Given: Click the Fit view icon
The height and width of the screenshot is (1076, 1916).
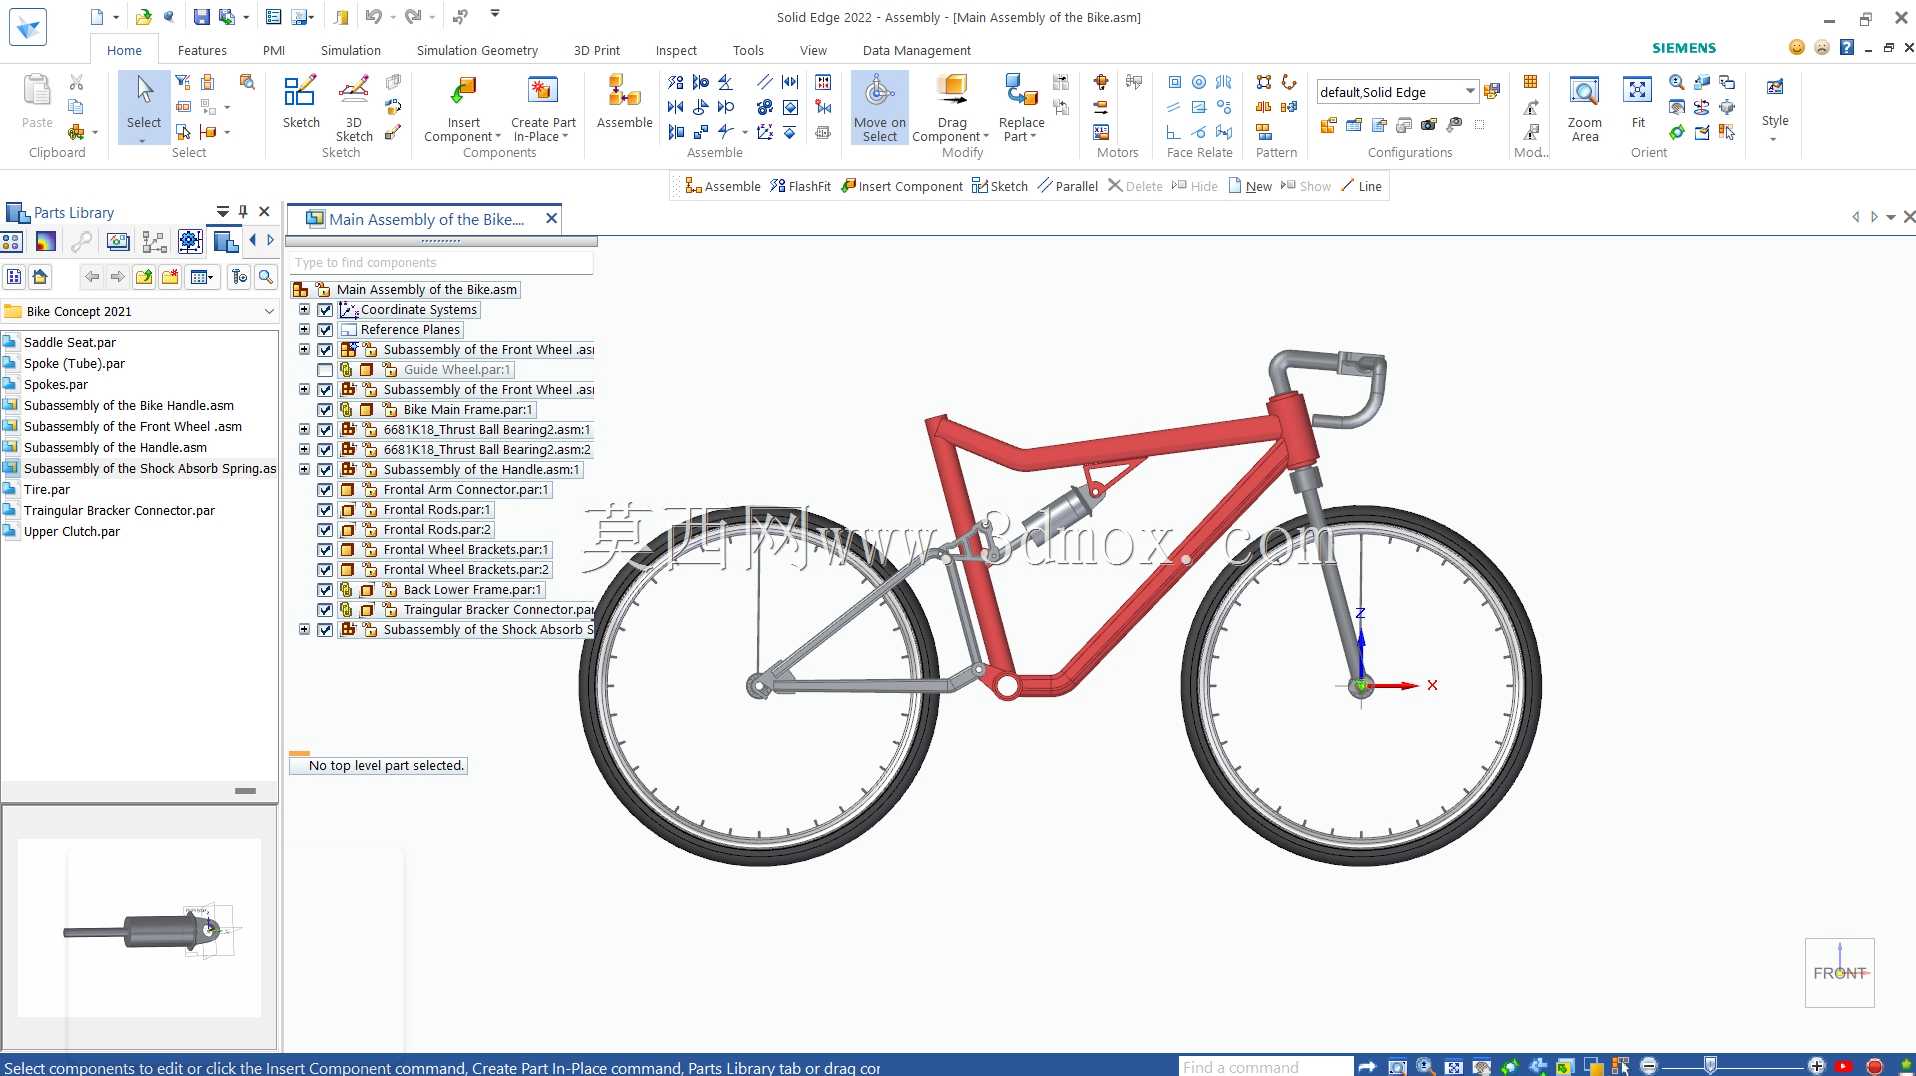Looking at the screenshot, I should tap(1638, 103).
